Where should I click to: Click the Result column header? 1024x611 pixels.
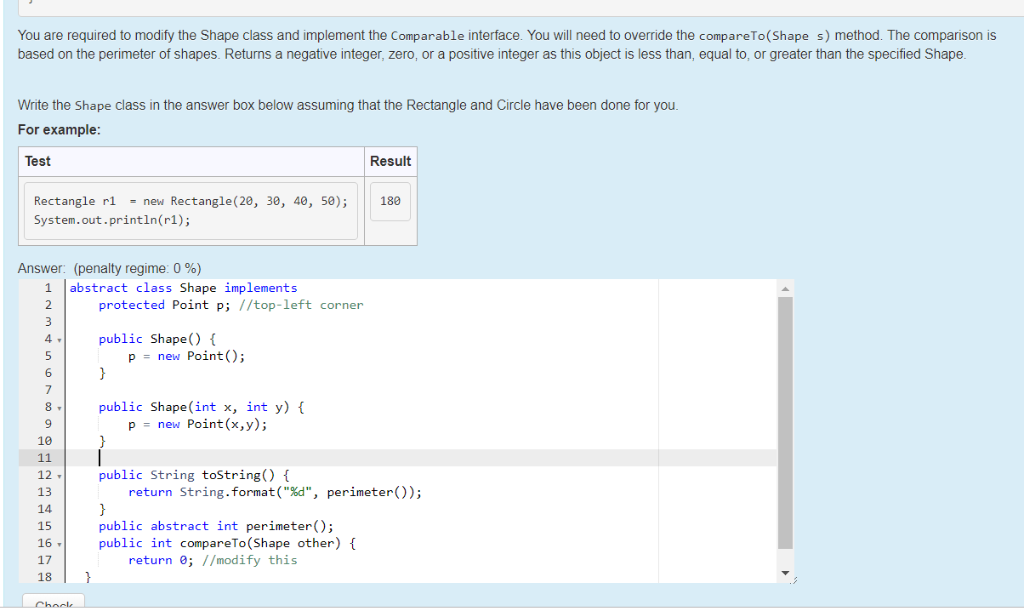390,161
